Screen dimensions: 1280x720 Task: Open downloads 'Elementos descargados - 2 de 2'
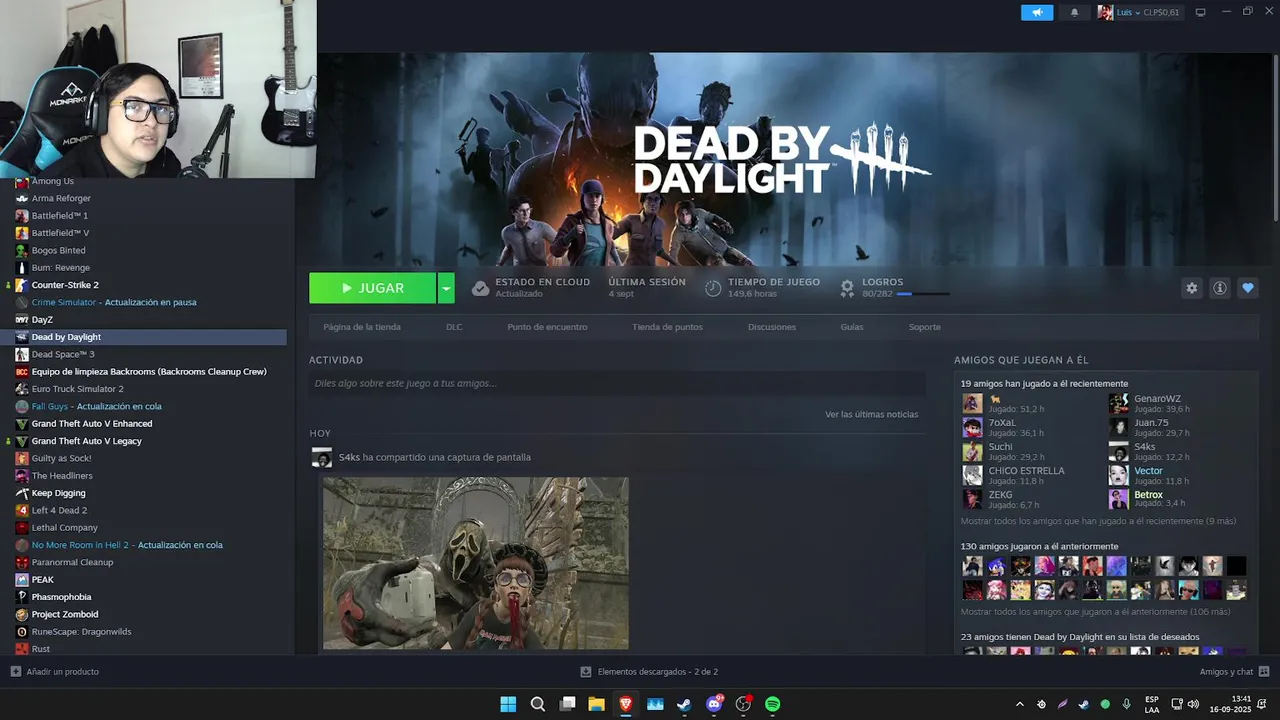pyautogui.click(x=649, y=672)
